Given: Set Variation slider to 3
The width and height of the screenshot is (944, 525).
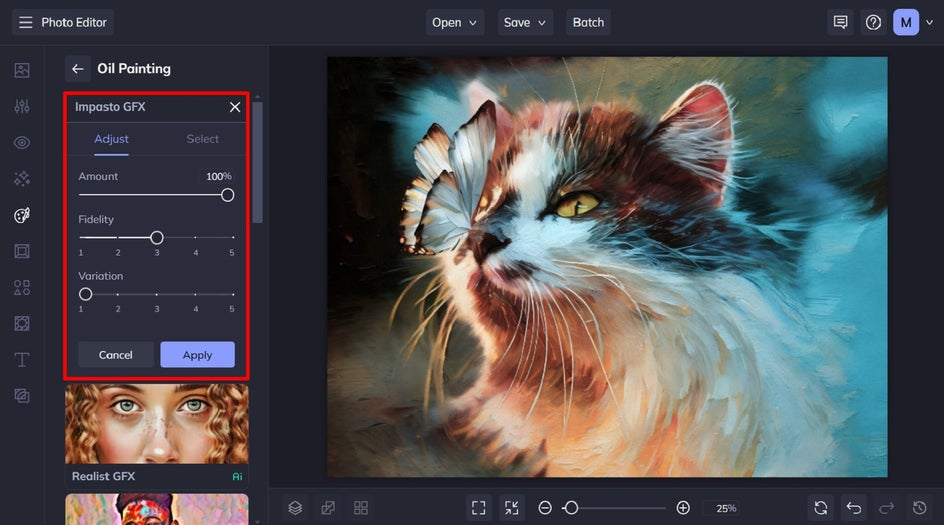Looking at the screenshot, I should tap(157, 294).
